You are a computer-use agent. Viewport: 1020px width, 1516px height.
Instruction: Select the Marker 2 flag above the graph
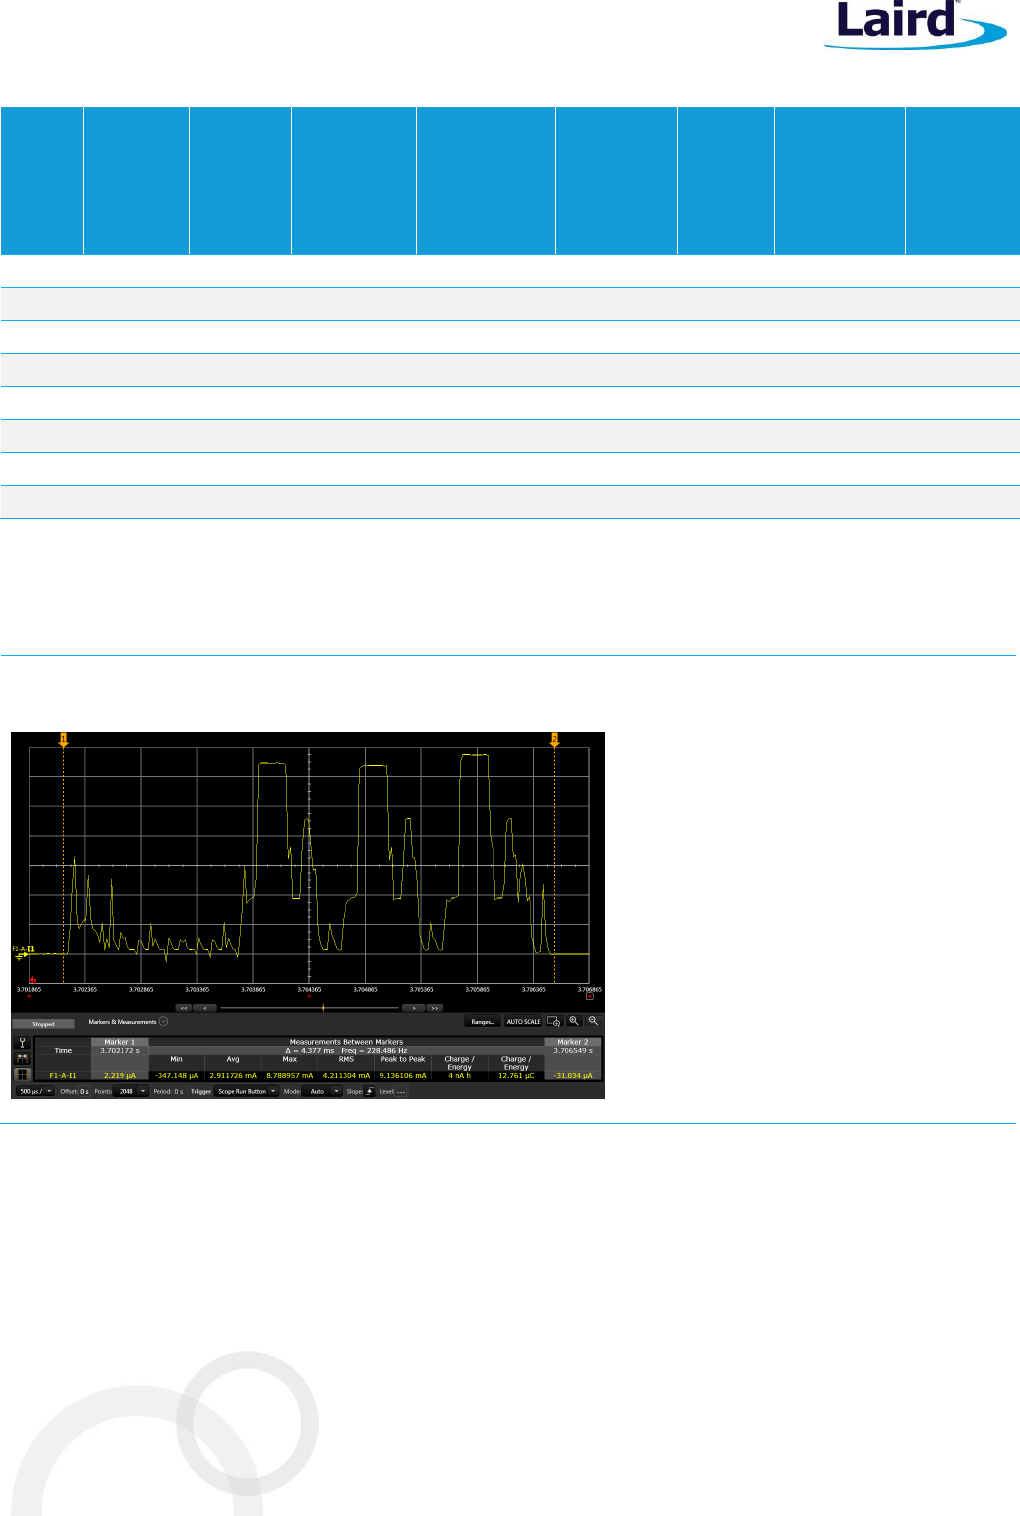click(554, 739)
